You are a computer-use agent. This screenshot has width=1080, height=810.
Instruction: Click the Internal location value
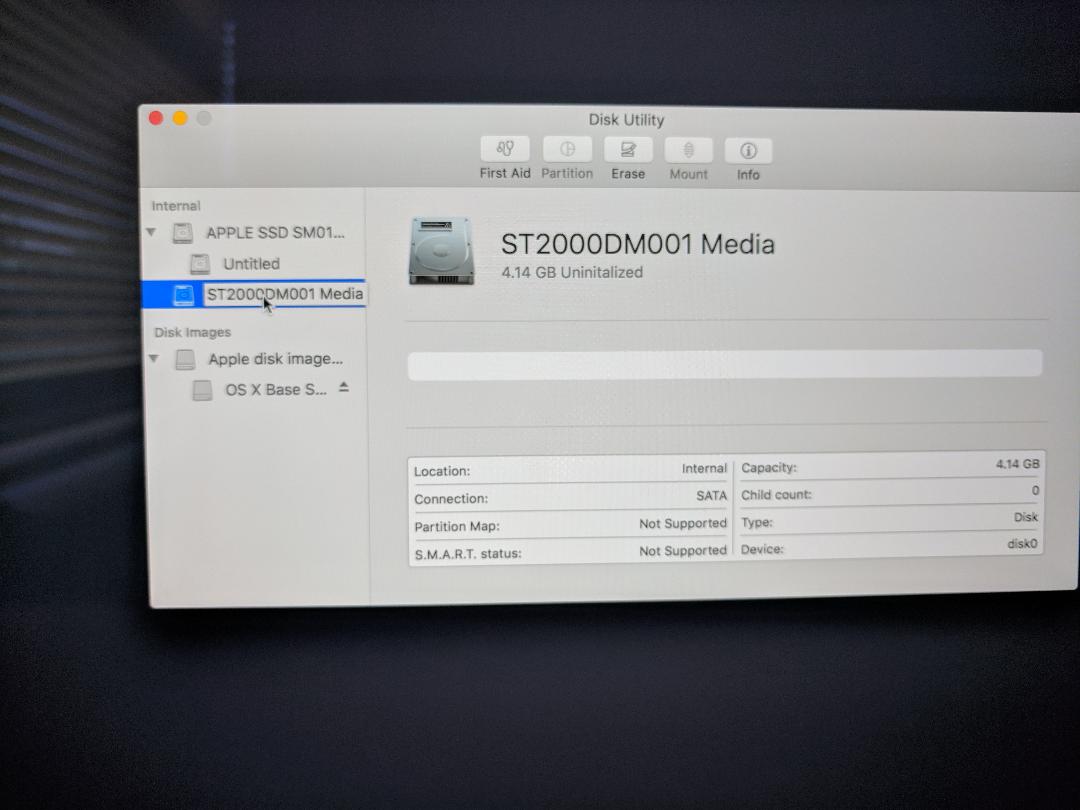coord(704,468)
